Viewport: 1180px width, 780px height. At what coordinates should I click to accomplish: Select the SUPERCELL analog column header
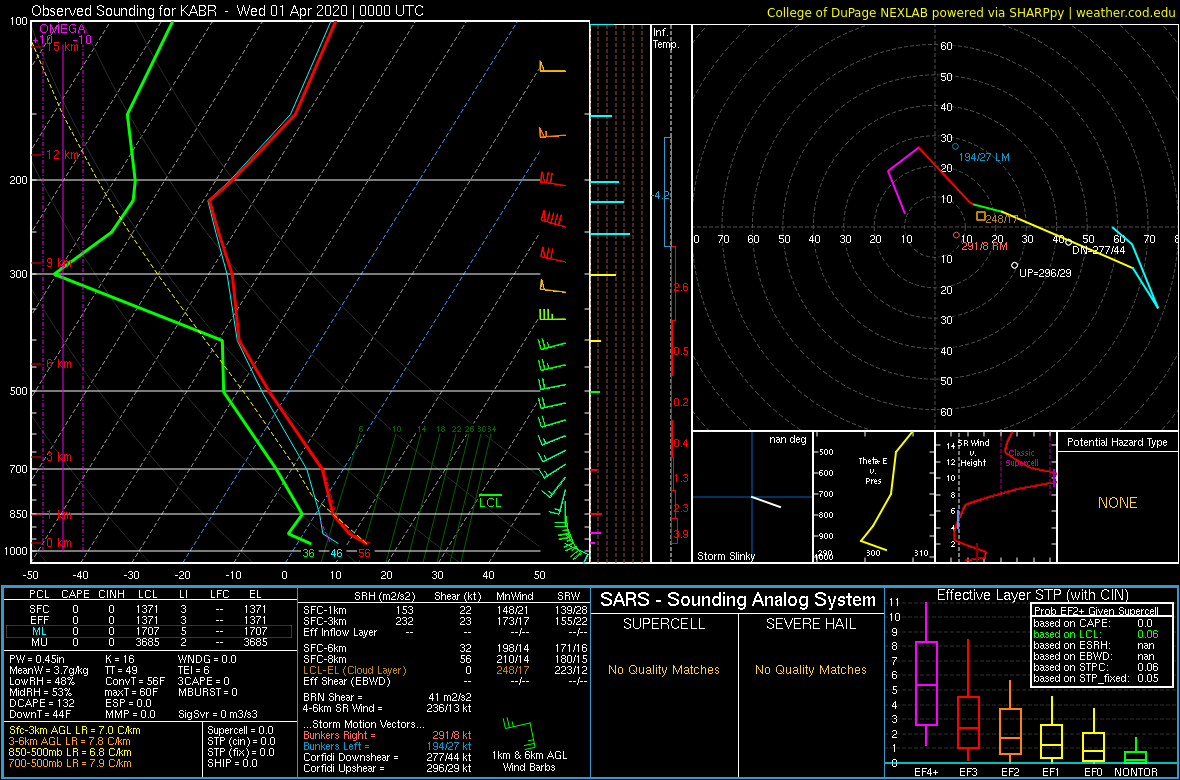(663, 626)
